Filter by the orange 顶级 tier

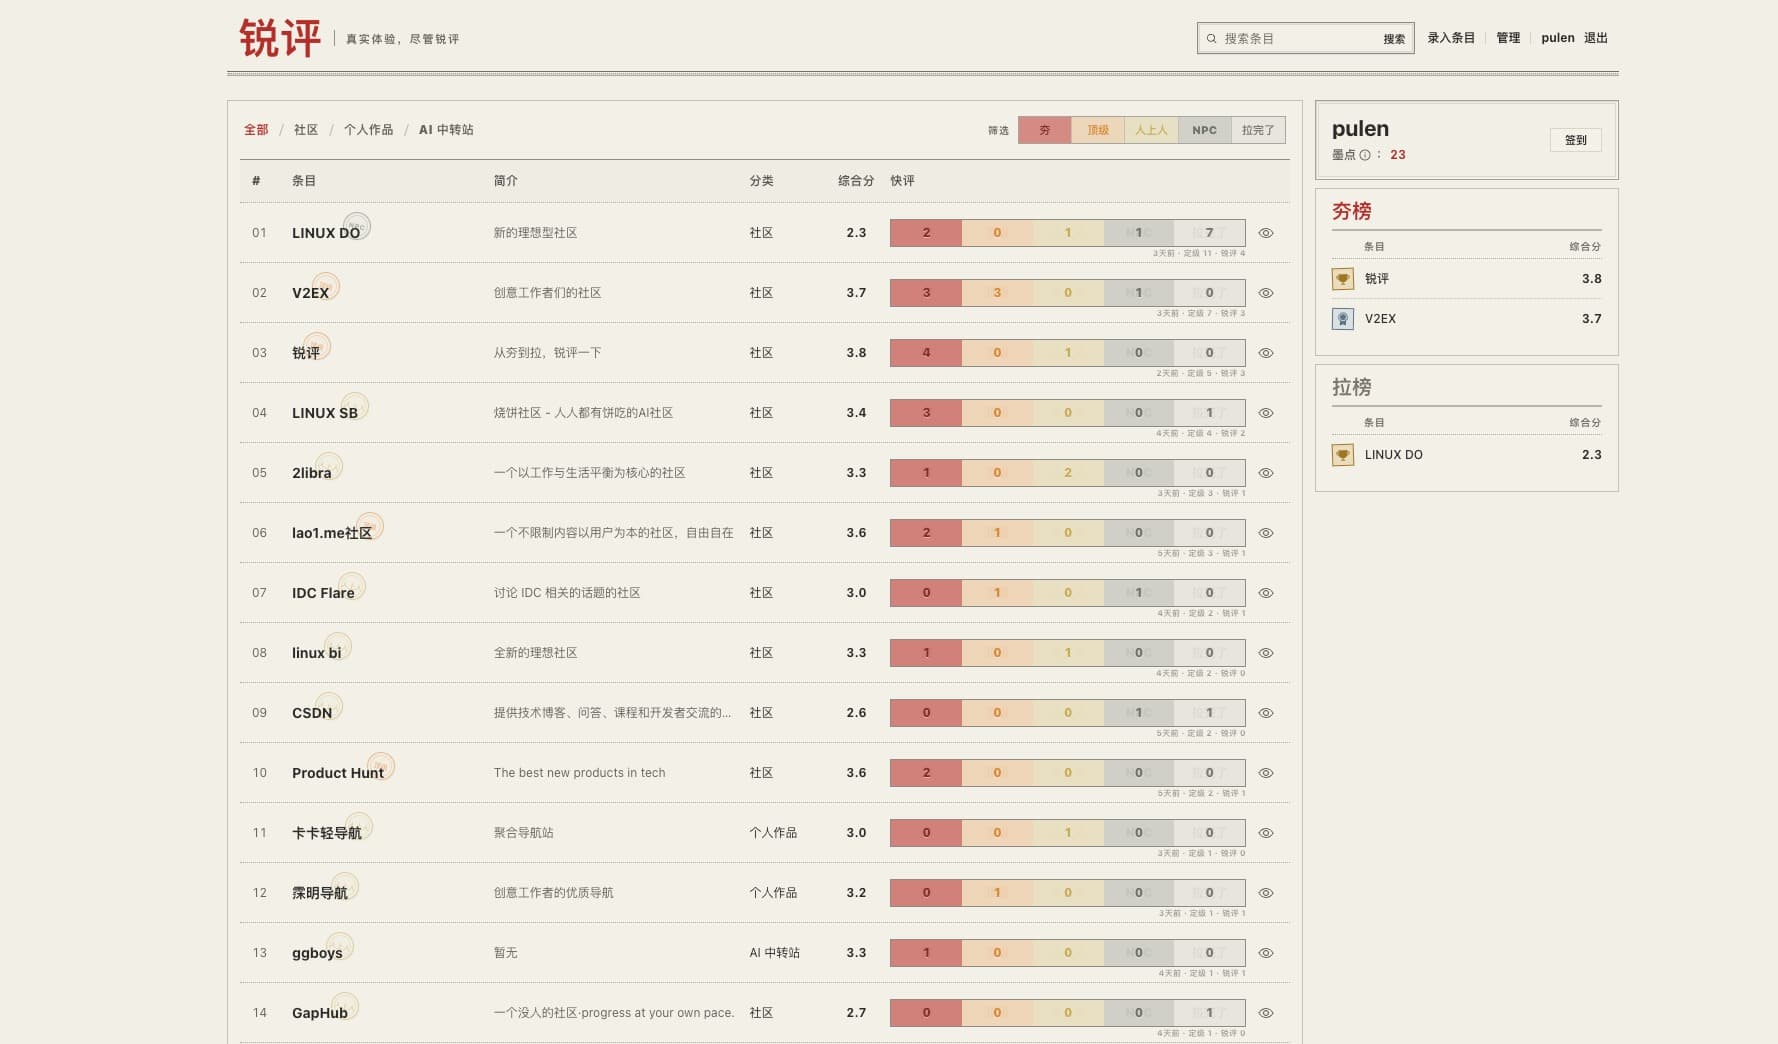point(1098,130)
